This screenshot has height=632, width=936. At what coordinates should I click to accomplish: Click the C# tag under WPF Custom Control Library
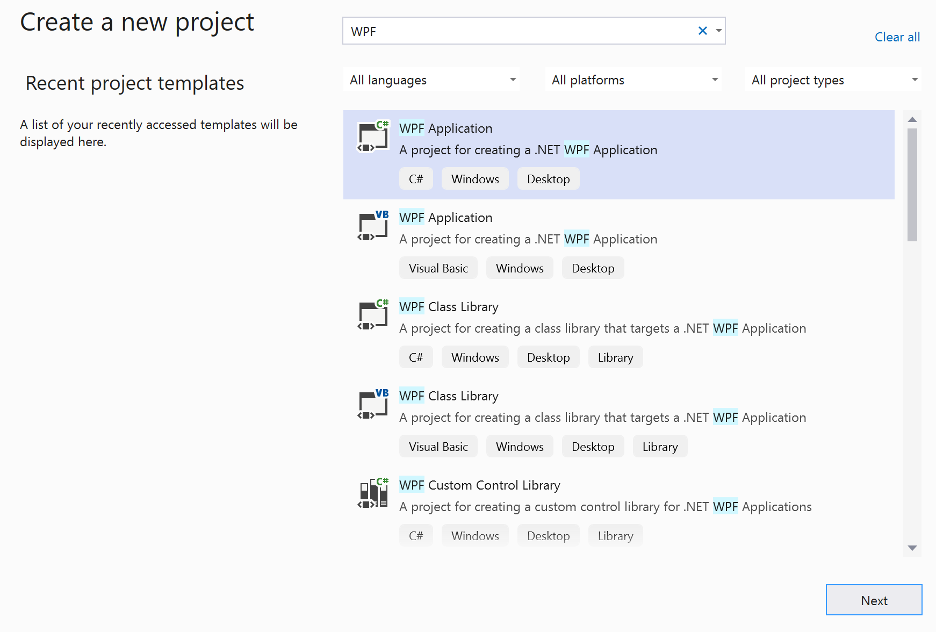pos(416,536)
